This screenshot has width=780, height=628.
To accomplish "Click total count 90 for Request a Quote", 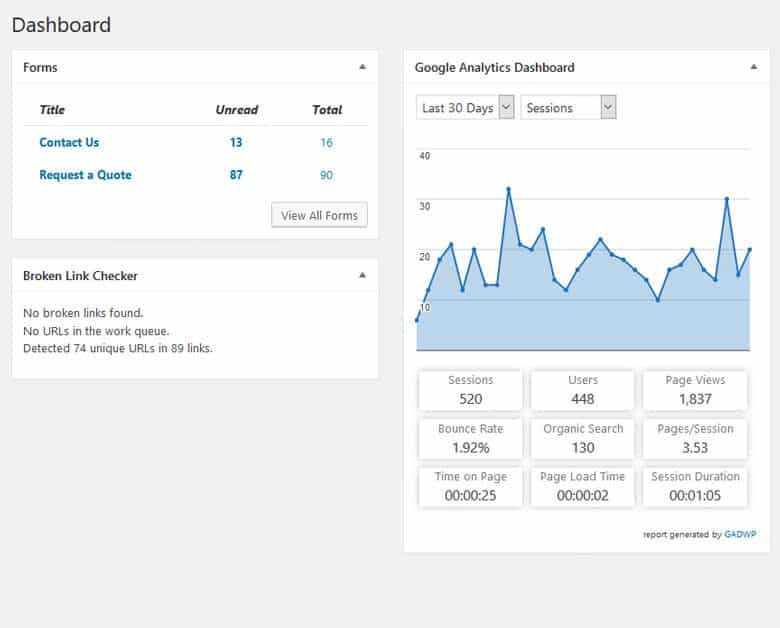I will click(x=326, y=175).
